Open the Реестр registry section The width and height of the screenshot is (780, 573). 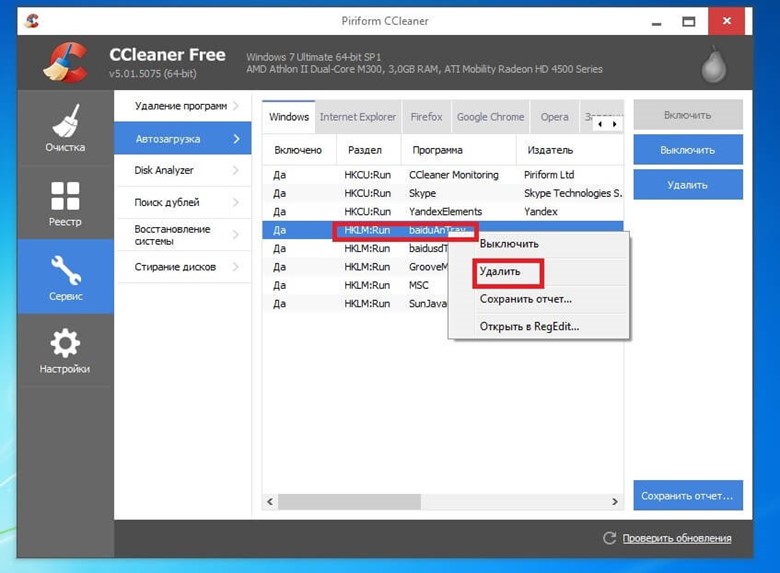click(65, 203)
